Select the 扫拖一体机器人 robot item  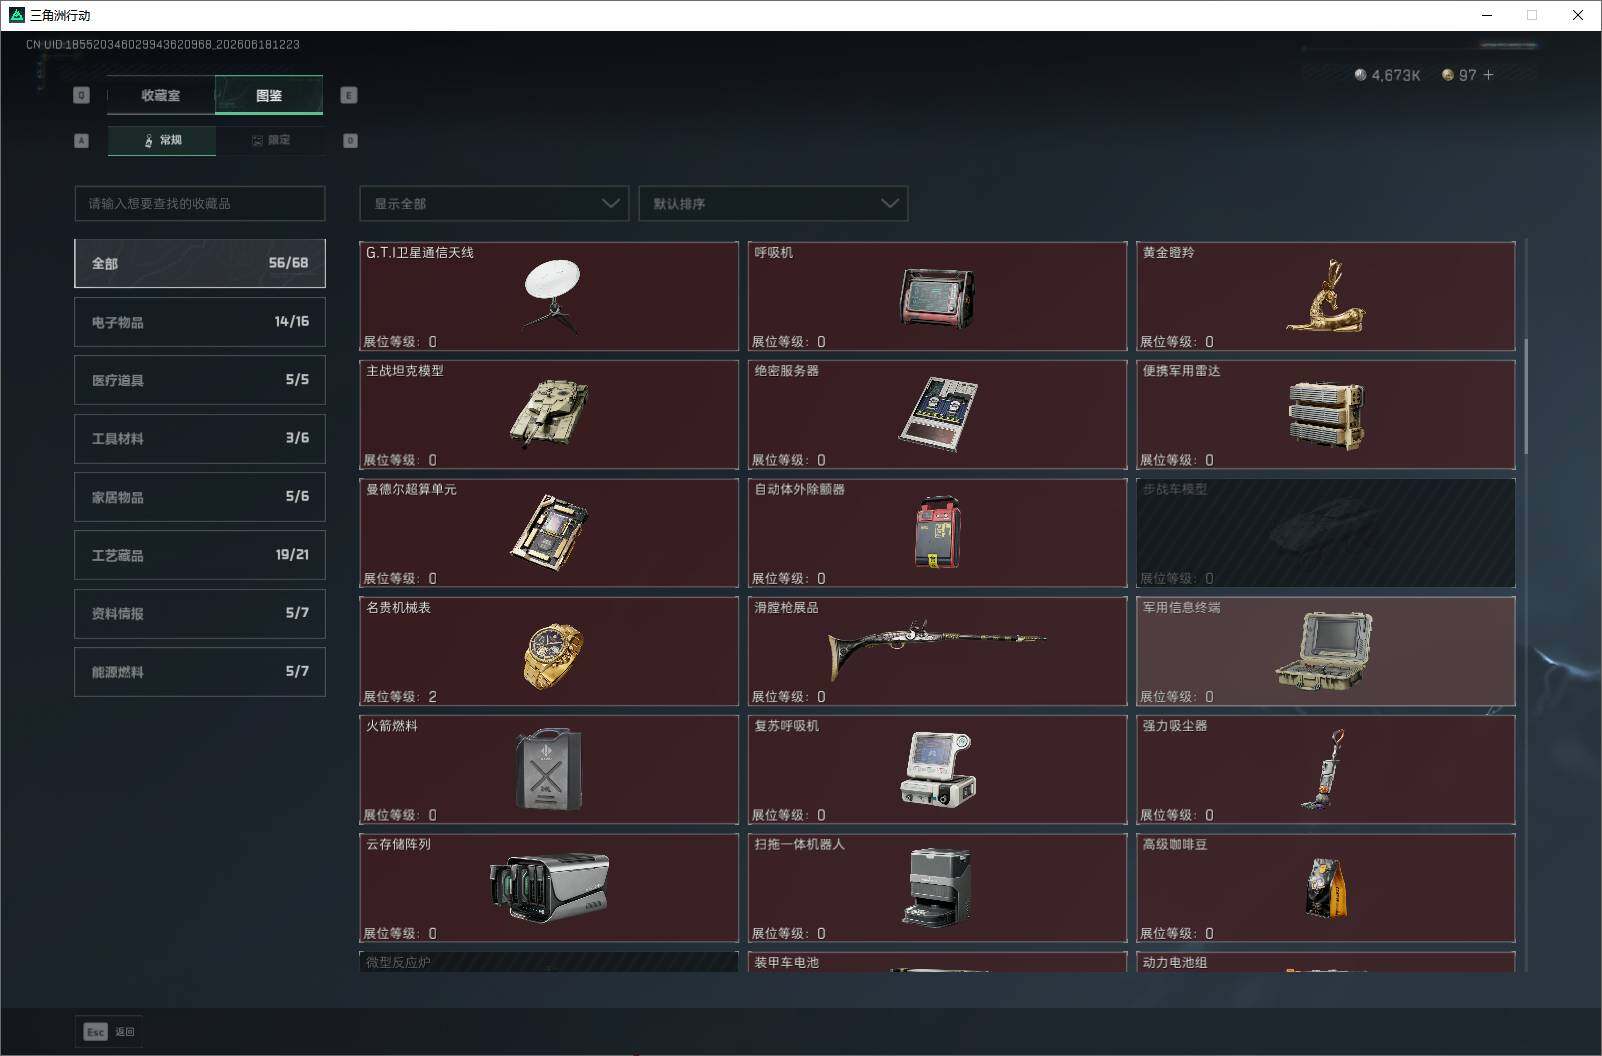click(937, 888)
